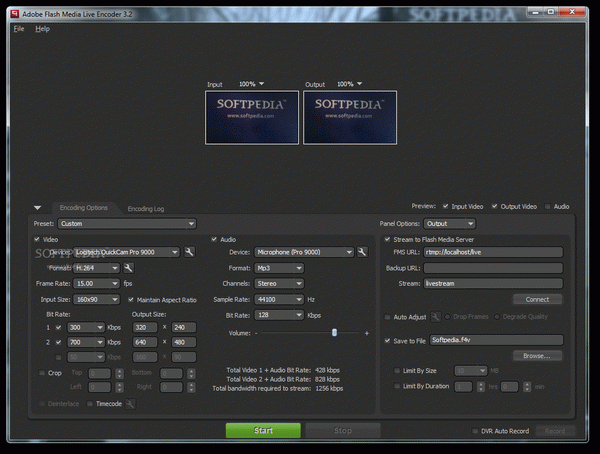Open audio Format Mp3 dropdown
Screen dimensions: 600x454
point(279,268)
